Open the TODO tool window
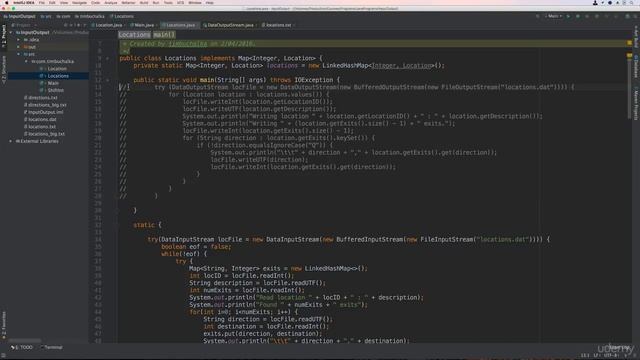Image resolution: width=640 pixels, height=360 pixels. pos(22,347)
